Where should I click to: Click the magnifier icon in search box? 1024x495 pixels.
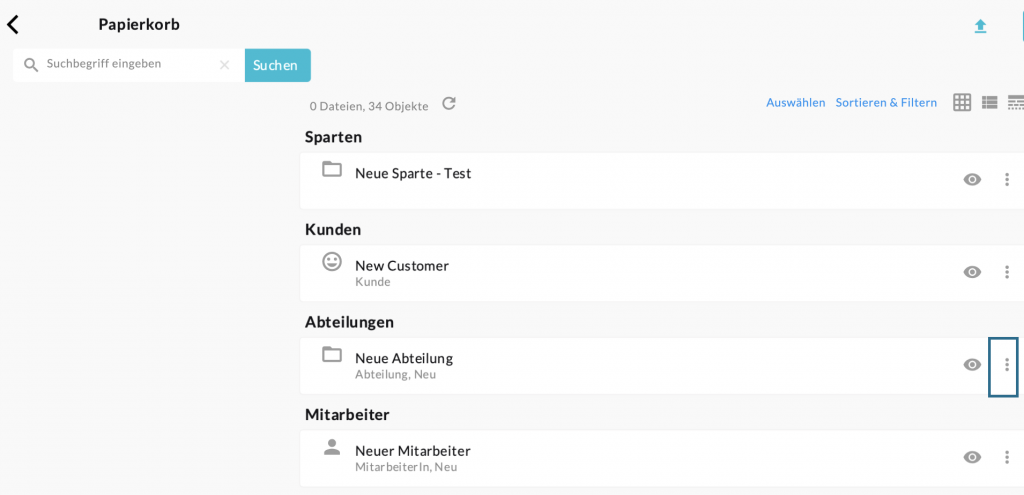click(31, 65)
